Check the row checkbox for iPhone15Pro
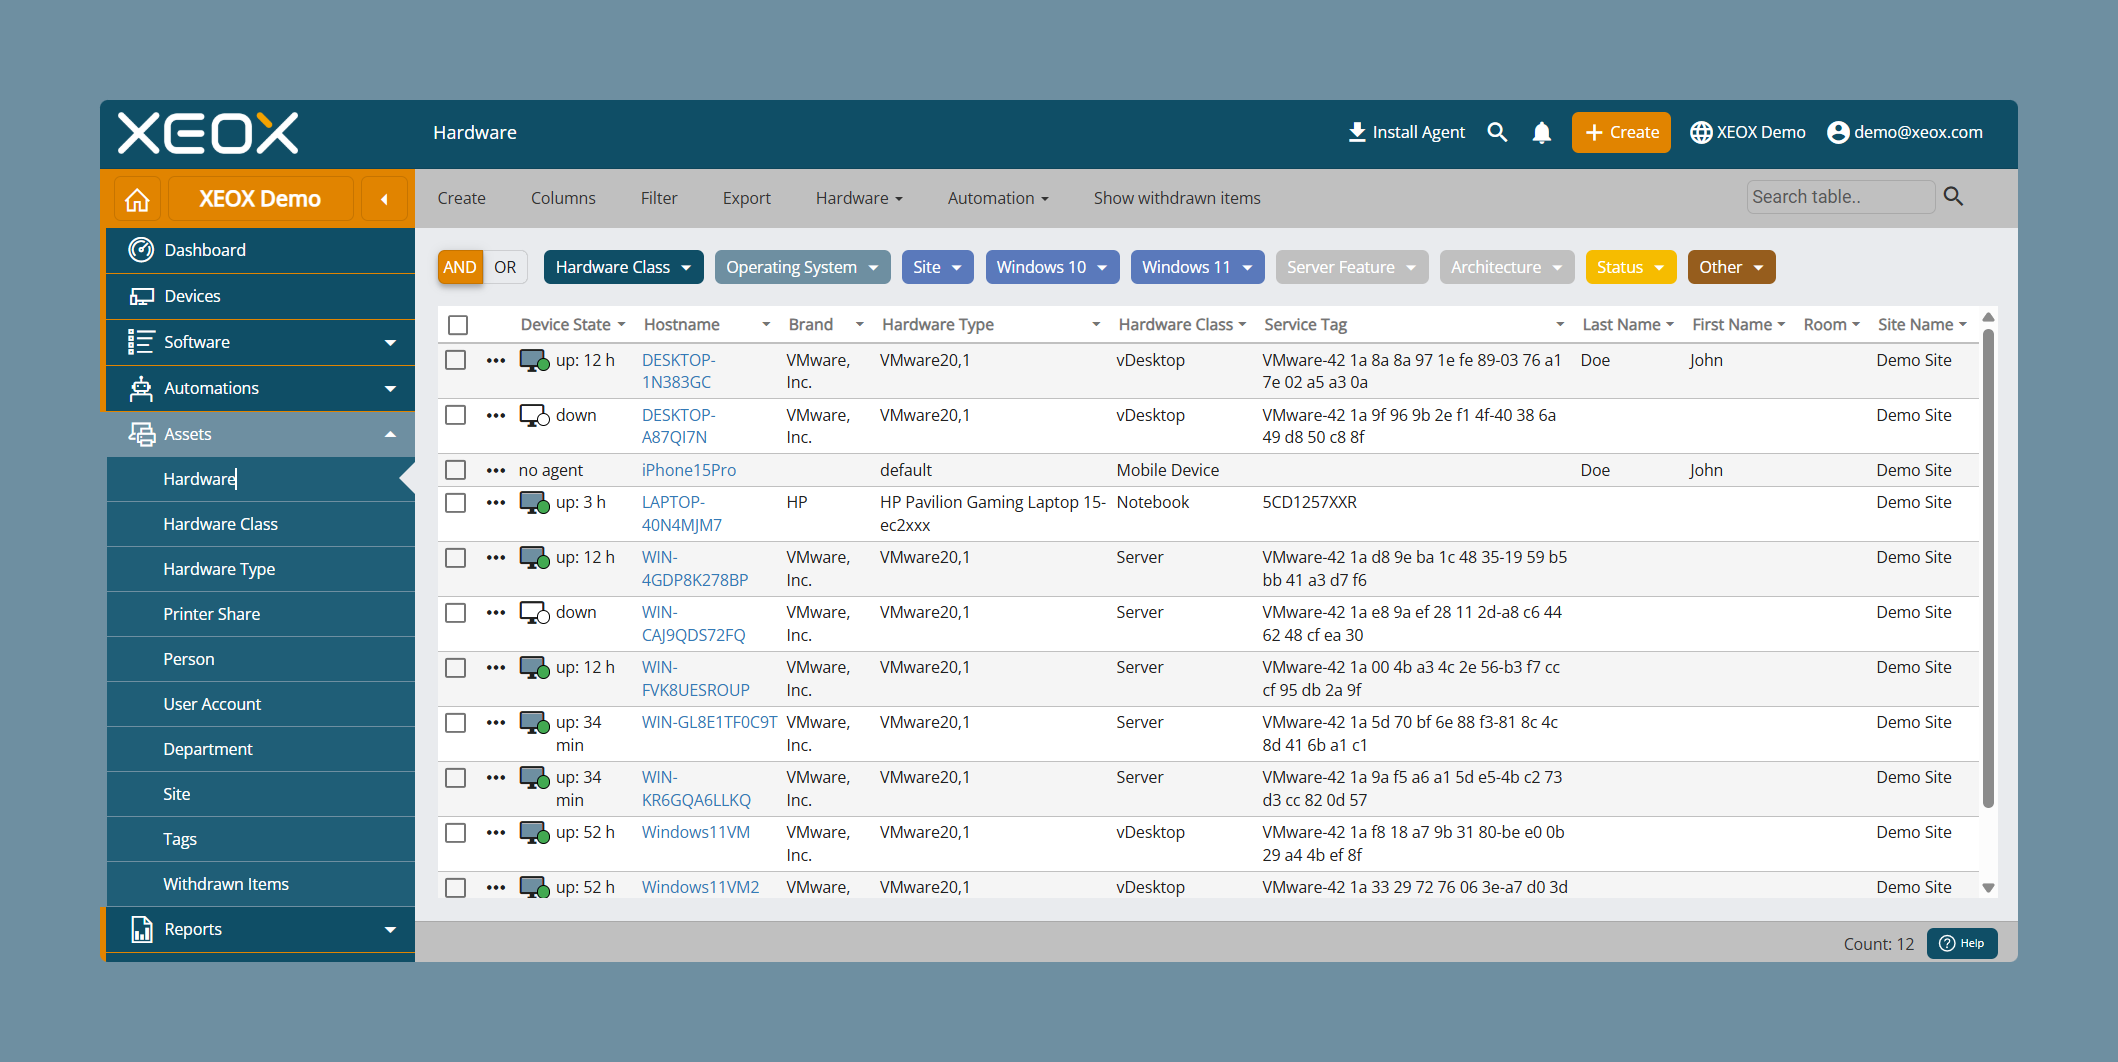Viewport: 2118px width, 1062px height. (456, 470)
